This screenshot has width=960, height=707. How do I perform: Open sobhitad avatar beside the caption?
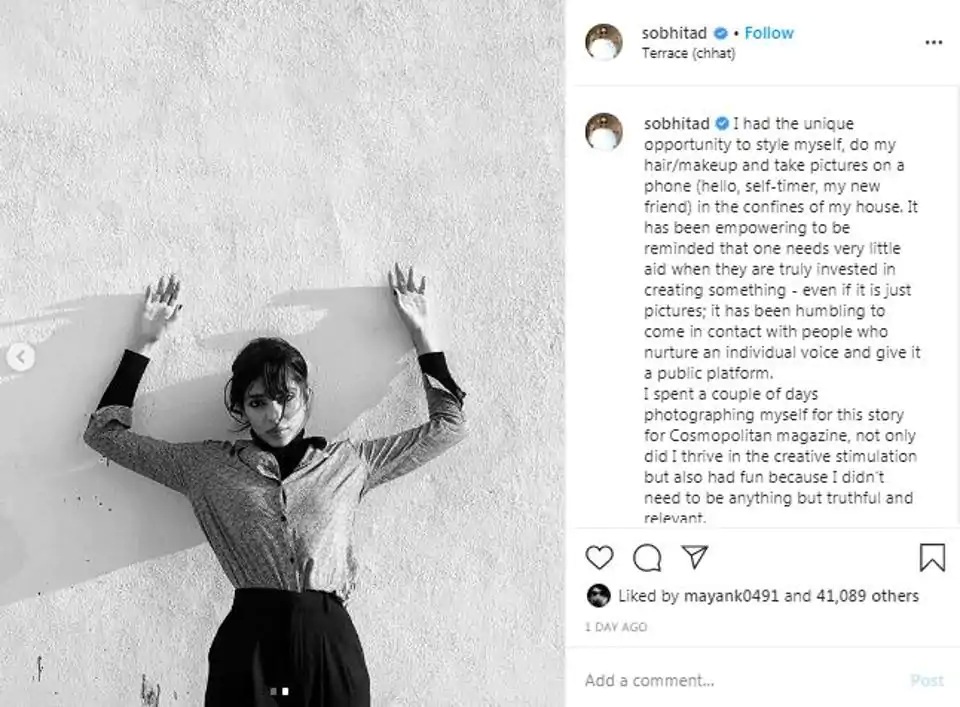coord(604,132)
